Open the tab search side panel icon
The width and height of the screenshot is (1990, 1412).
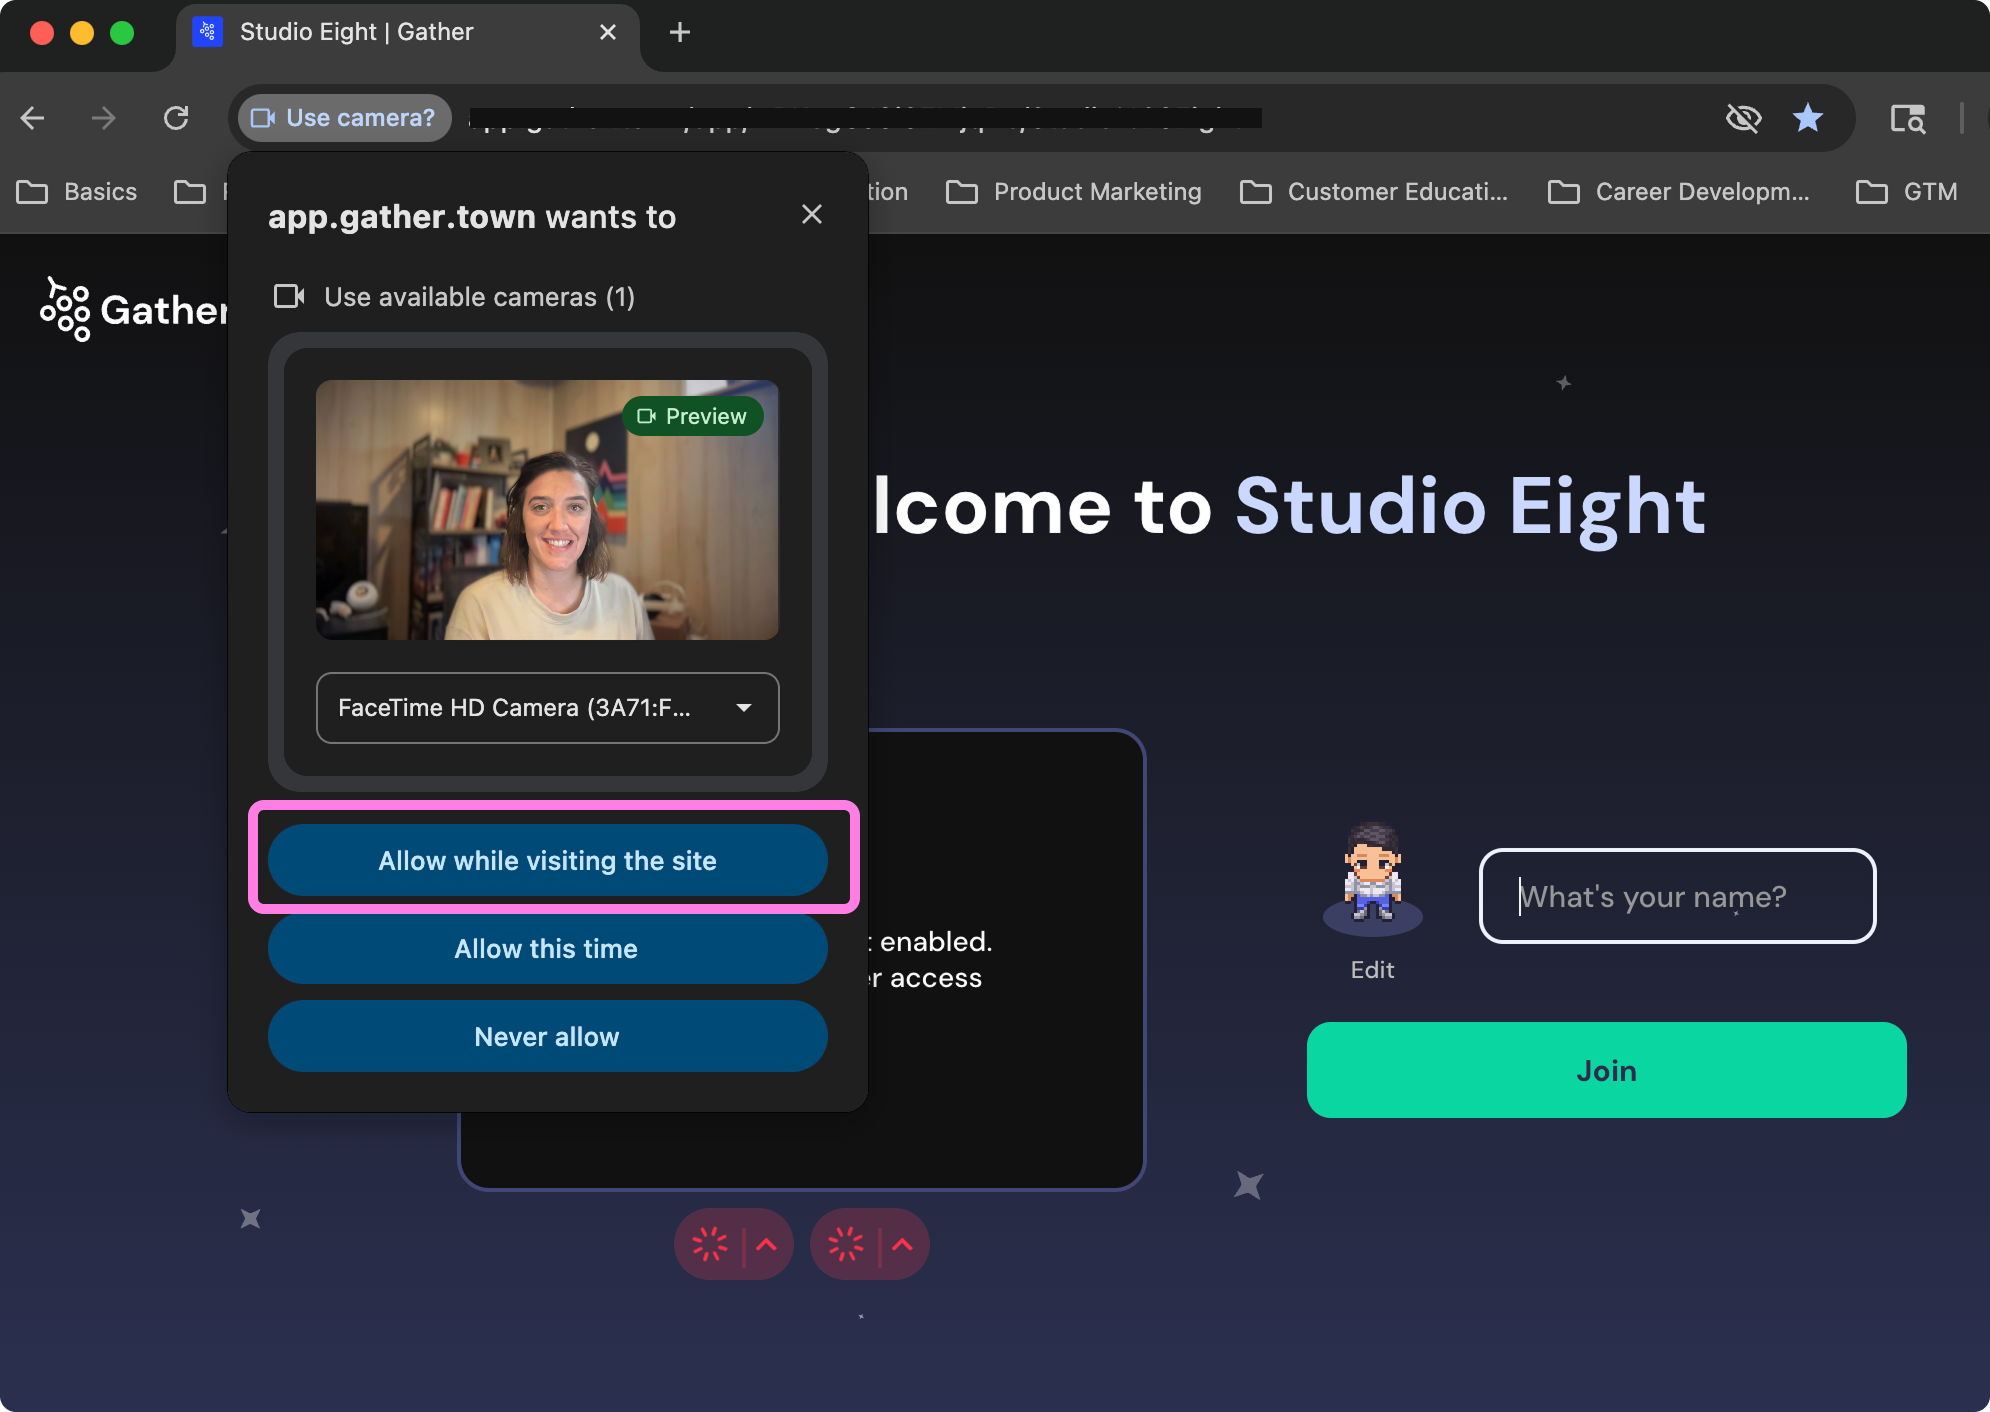[x=1907, y=118]
